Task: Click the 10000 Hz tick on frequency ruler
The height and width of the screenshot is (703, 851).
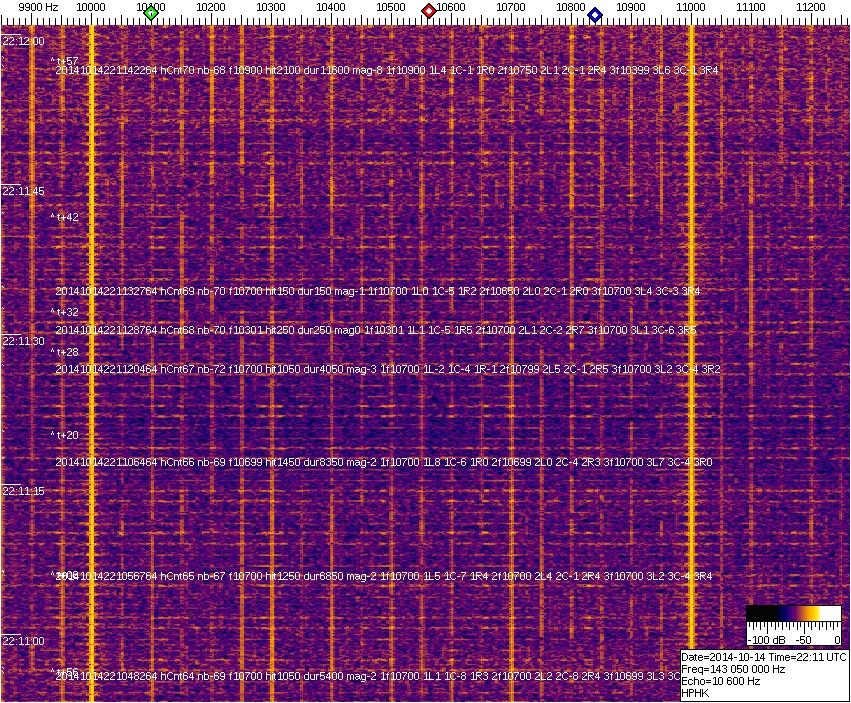Action: tap(91, 7)
